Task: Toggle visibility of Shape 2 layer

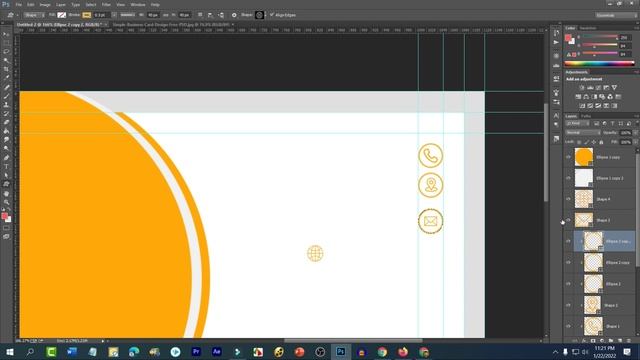Action: [x=568, y=305]
